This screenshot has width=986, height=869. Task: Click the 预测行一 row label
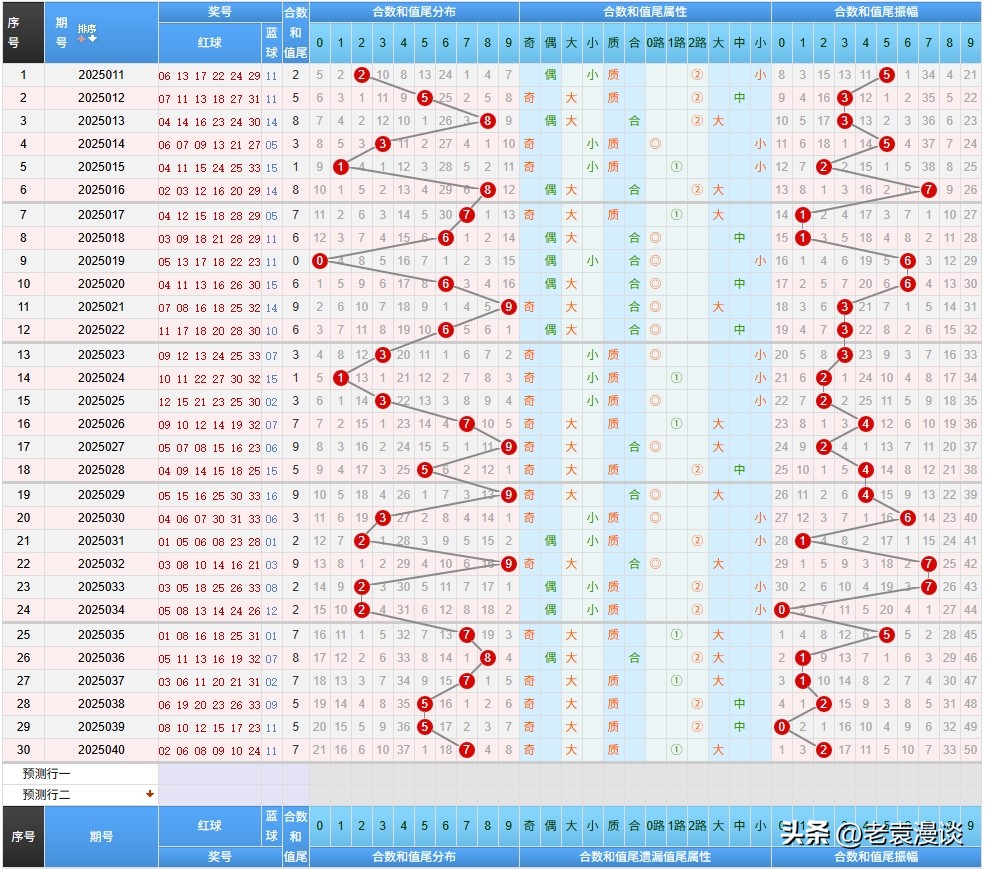[47, 774]
